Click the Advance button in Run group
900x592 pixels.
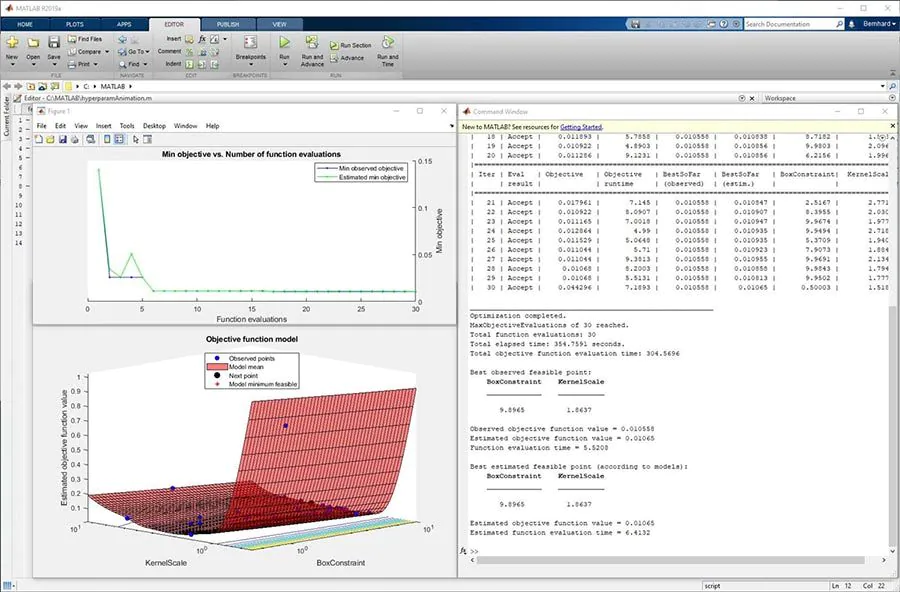(x=350, y=58)
